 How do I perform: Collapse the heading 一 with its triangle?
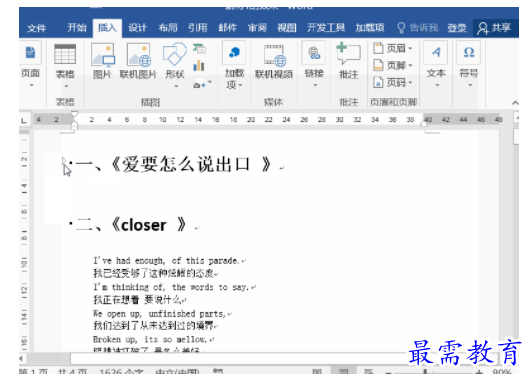click(x=64, y=161)
